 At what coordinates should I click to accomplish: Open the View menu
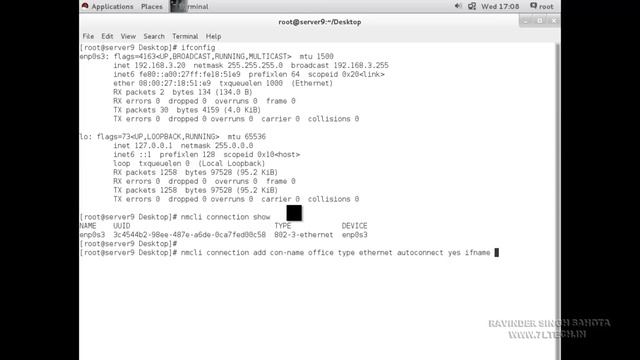(x=128, y=36)
